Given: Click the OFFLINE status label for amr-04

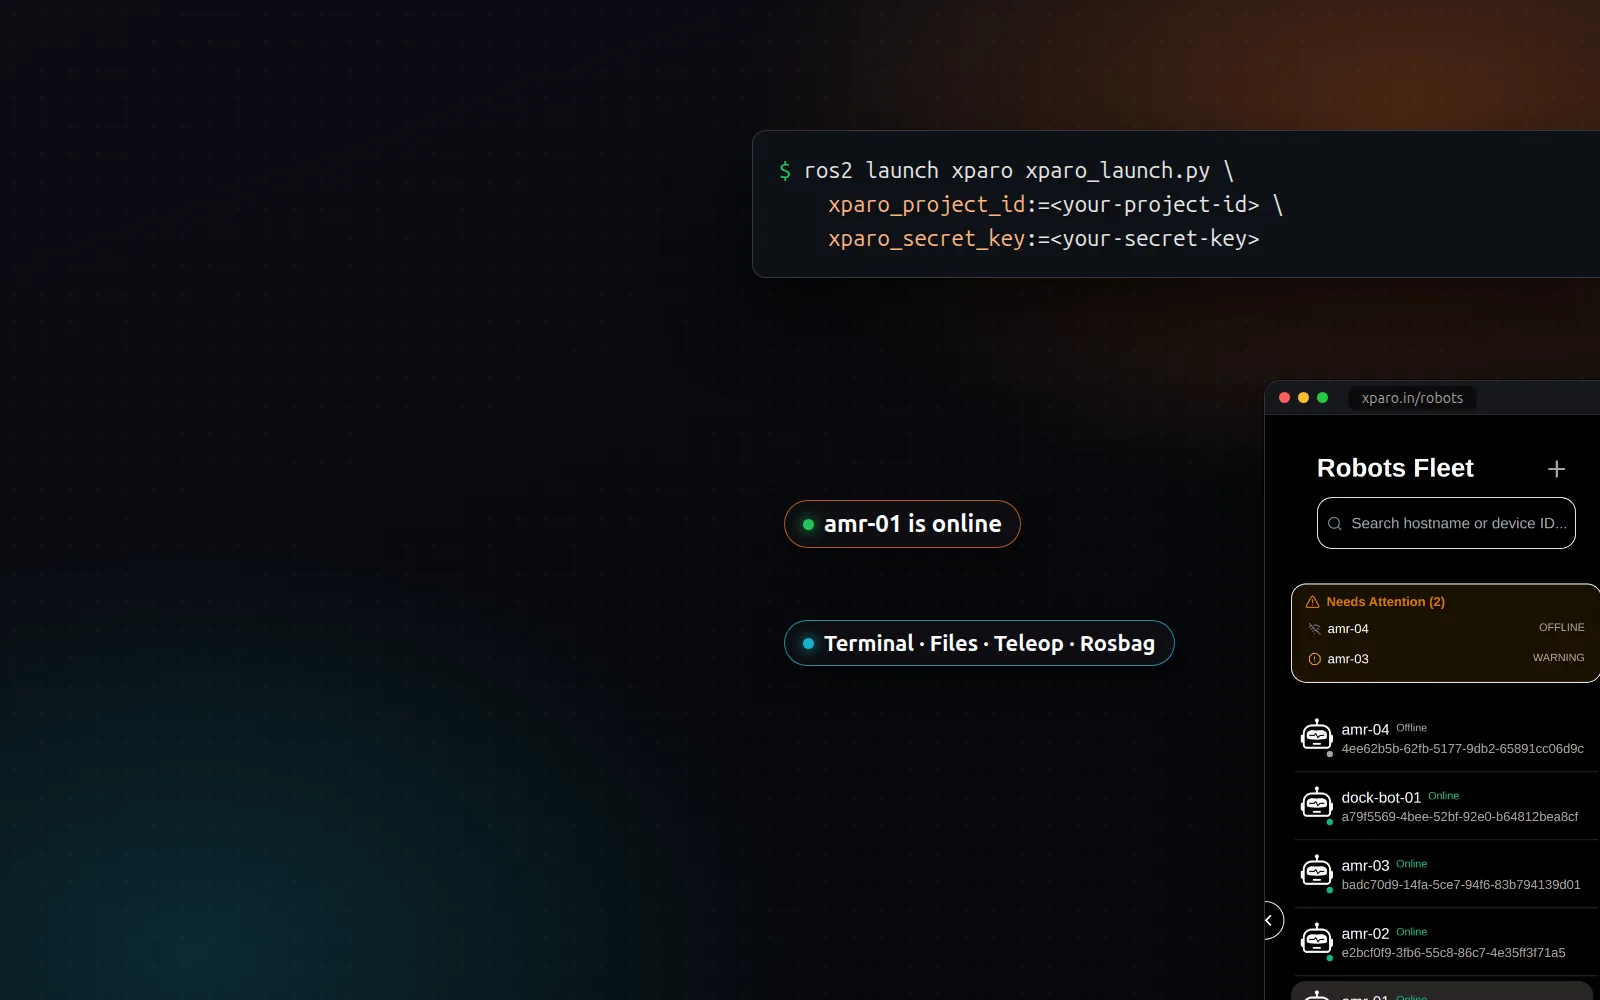Looking at the screenshot, I should [1561, 628].
